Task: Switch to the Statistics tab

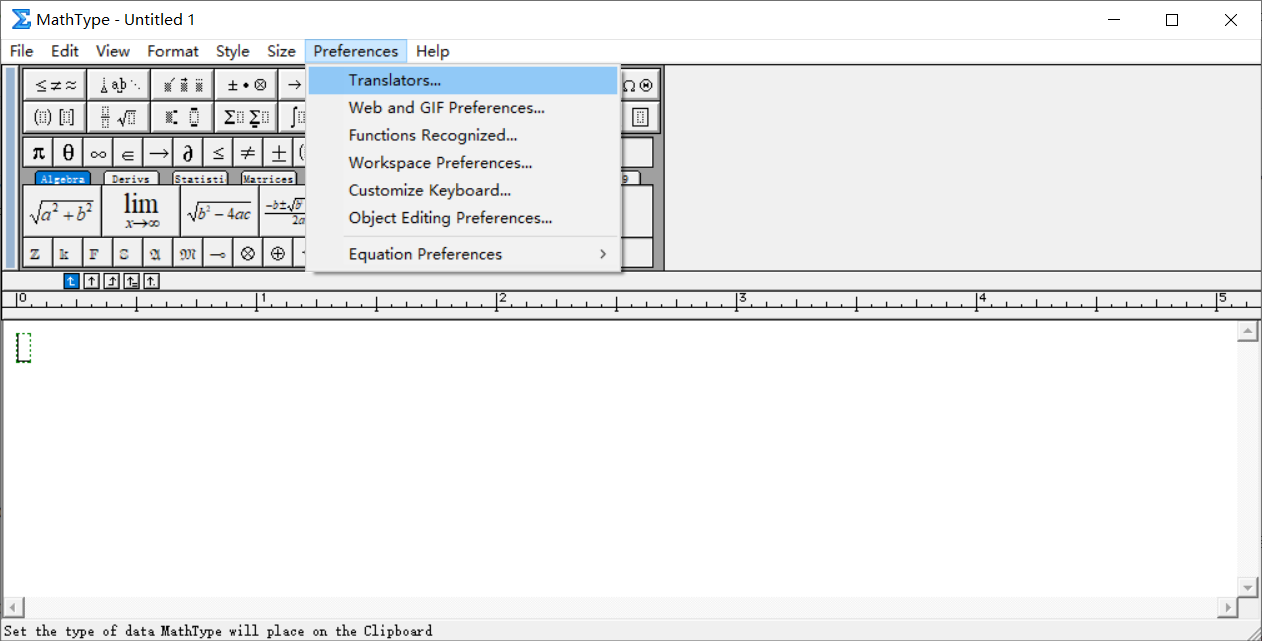Action: tap(200, 179)
